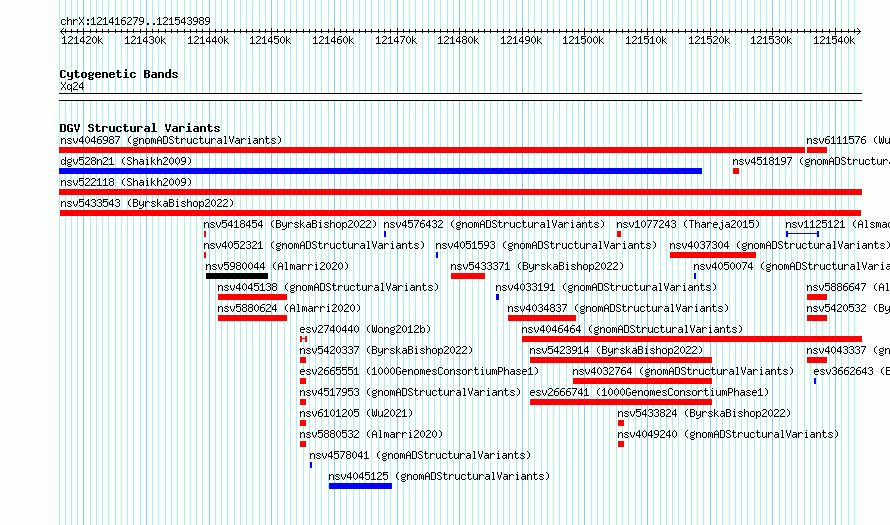This screenshot has height=525, width=890.
Task: Open nsv5433371 variant label
Action: (x=537, y=266)
